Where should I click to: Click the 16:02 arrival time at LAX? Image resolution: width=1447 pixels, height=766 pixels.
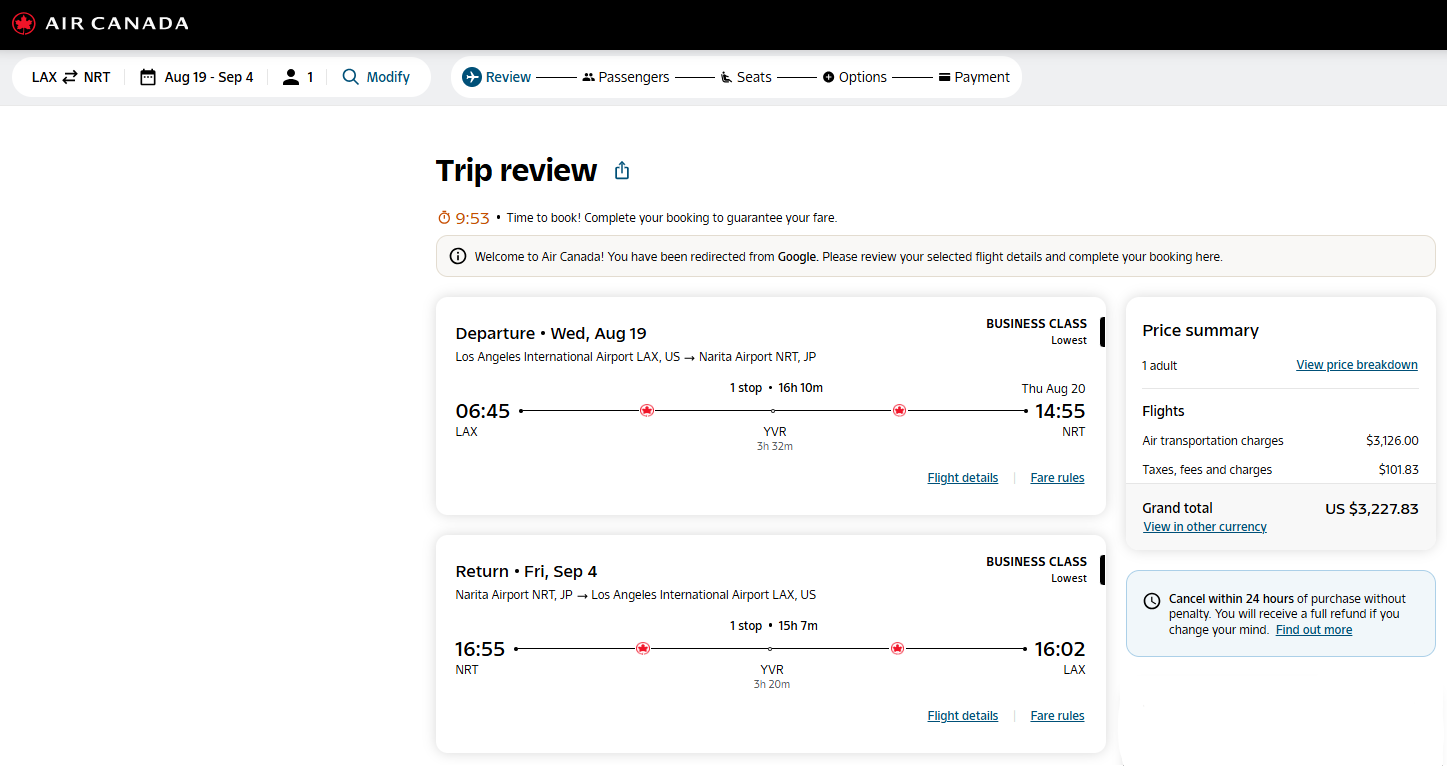[1060, 649]
